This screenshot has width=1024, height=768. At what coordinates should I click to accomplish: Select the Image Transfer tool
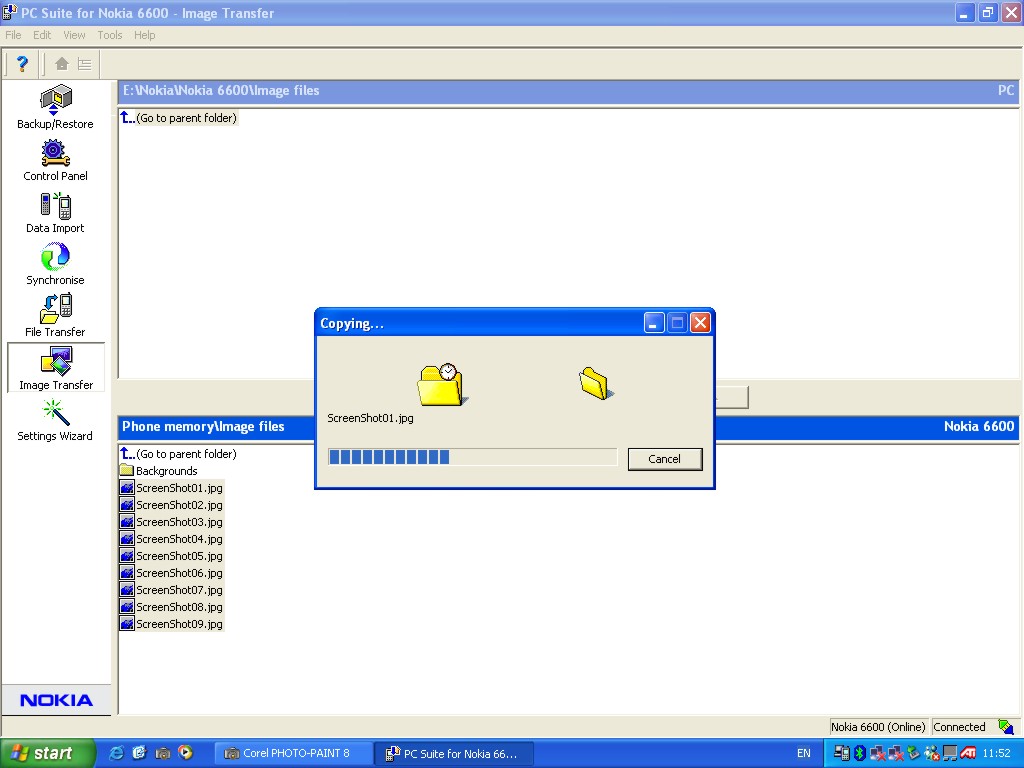[56, 368]
